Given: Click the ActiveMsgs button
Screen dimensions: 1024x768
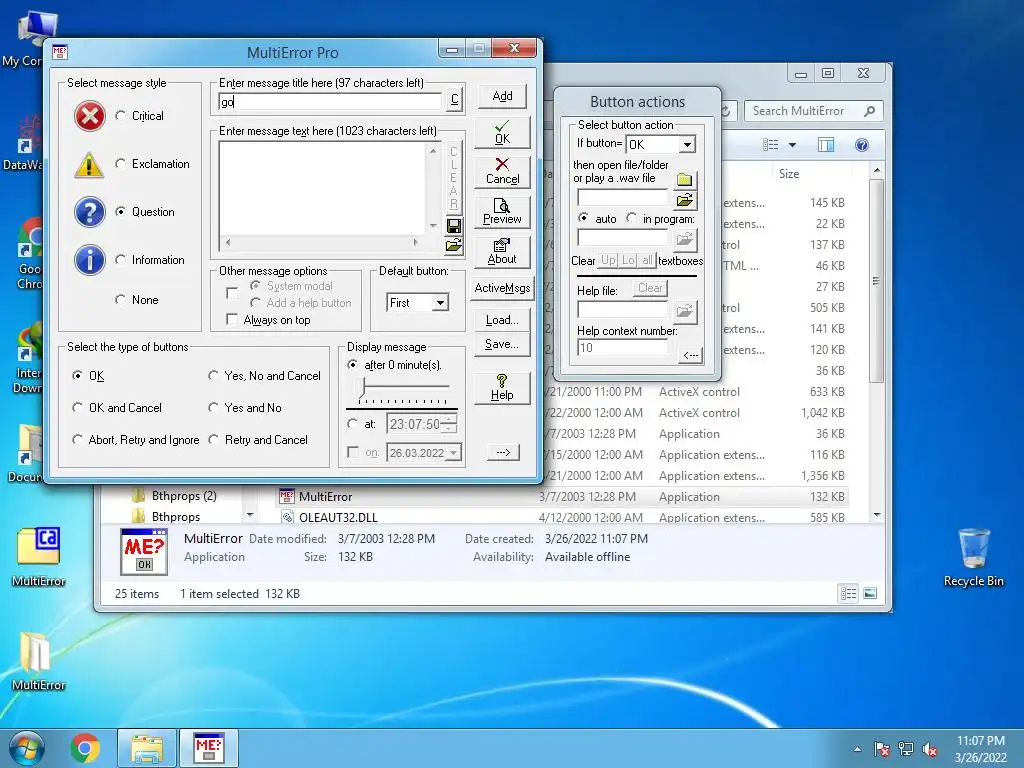Looking at the screenshot, I should coord(502,288).
